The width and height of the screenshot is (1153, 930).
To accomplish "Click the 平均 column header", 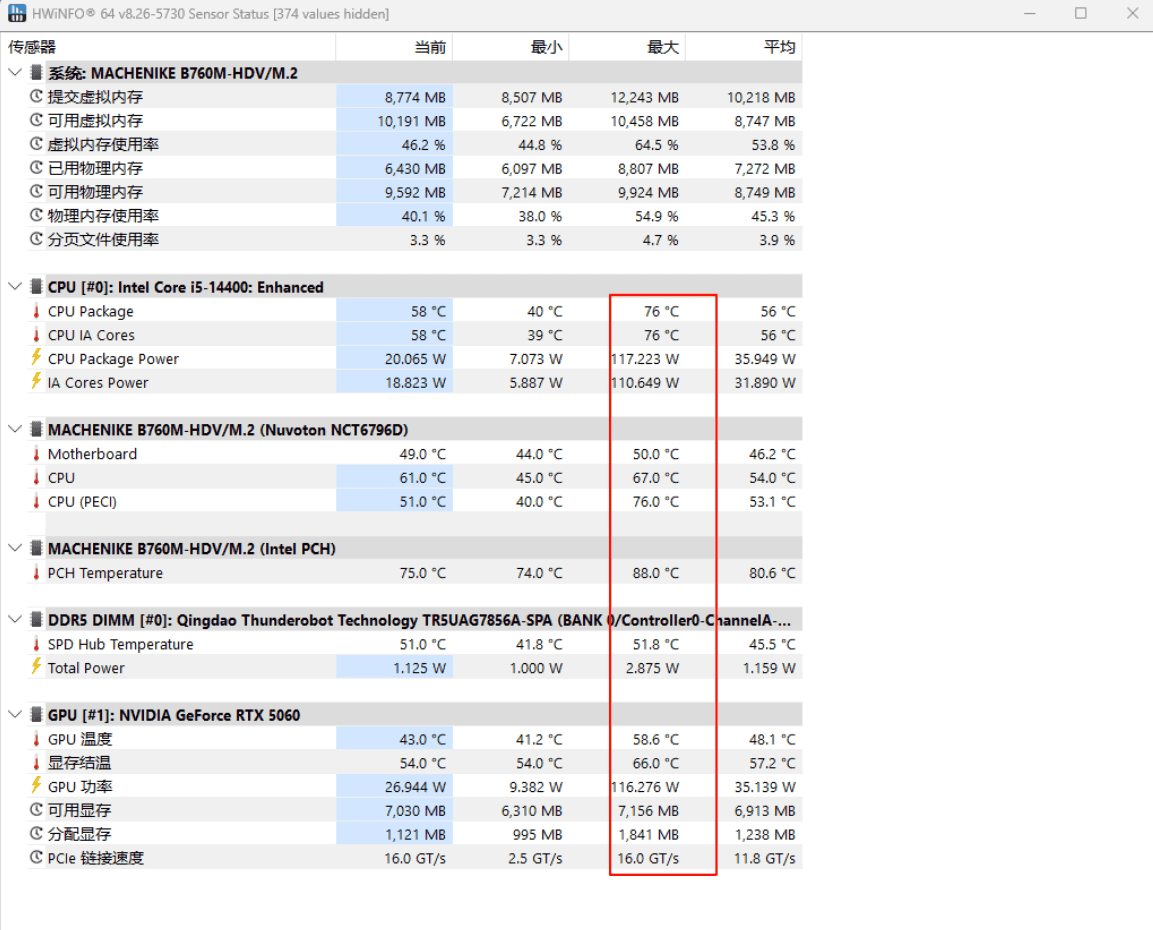I will (x=744, y=47).
